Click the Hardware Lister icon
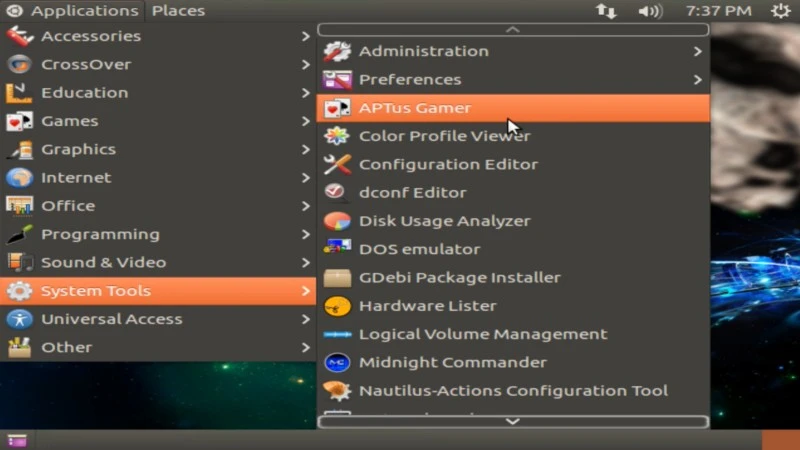The image size is (800, 450). tap(337, 306)
